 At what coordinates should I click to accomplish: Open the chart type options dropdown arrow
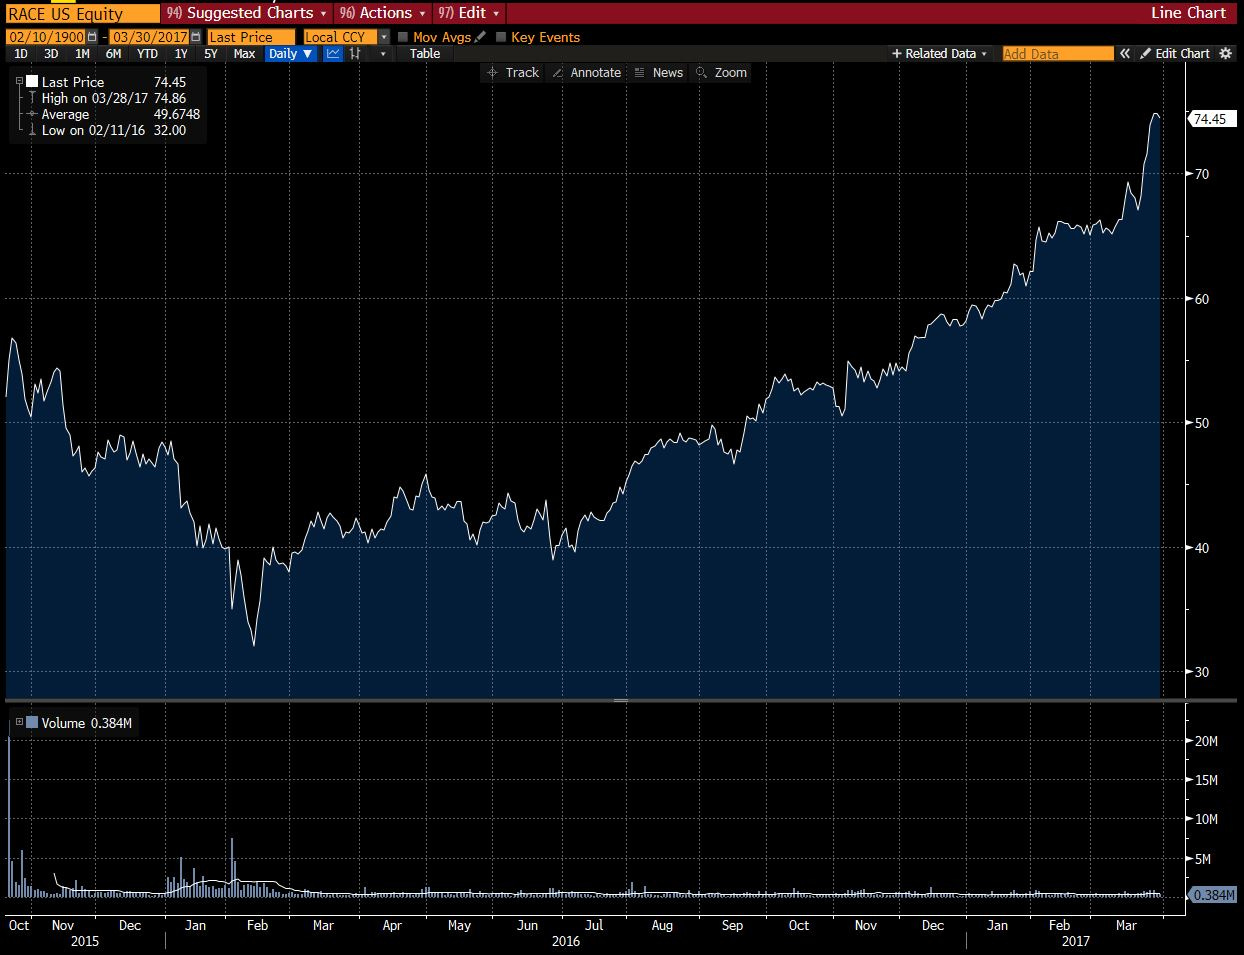[x=383, y=54]
